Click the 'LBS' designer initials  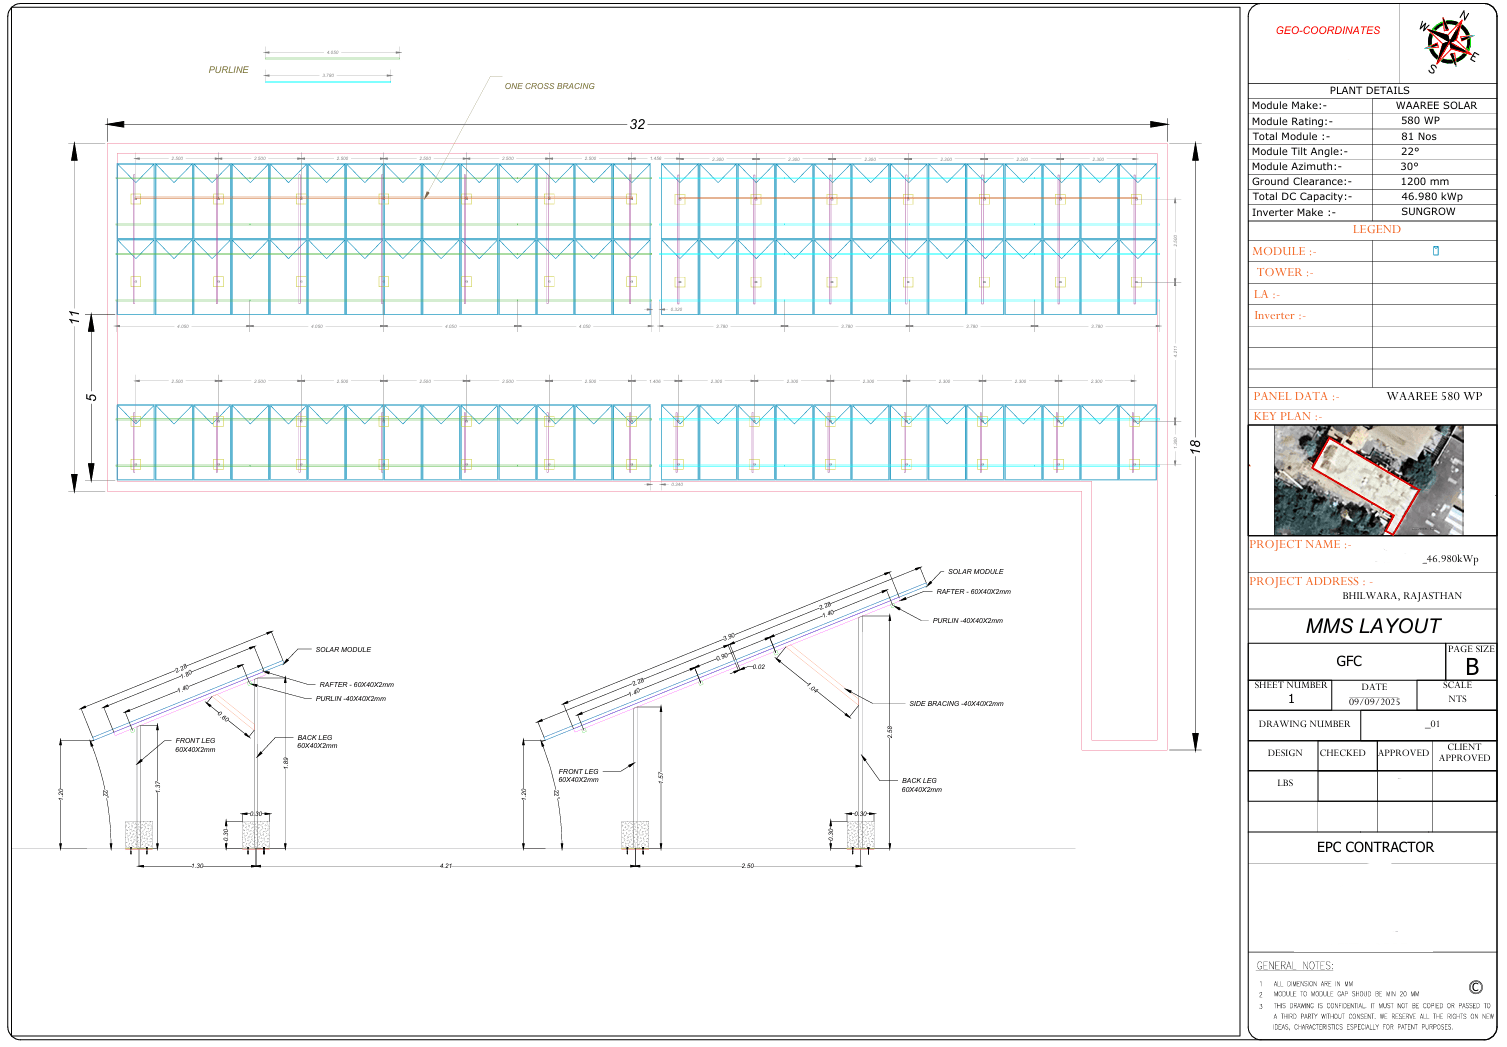click(x=1285, y=783)
